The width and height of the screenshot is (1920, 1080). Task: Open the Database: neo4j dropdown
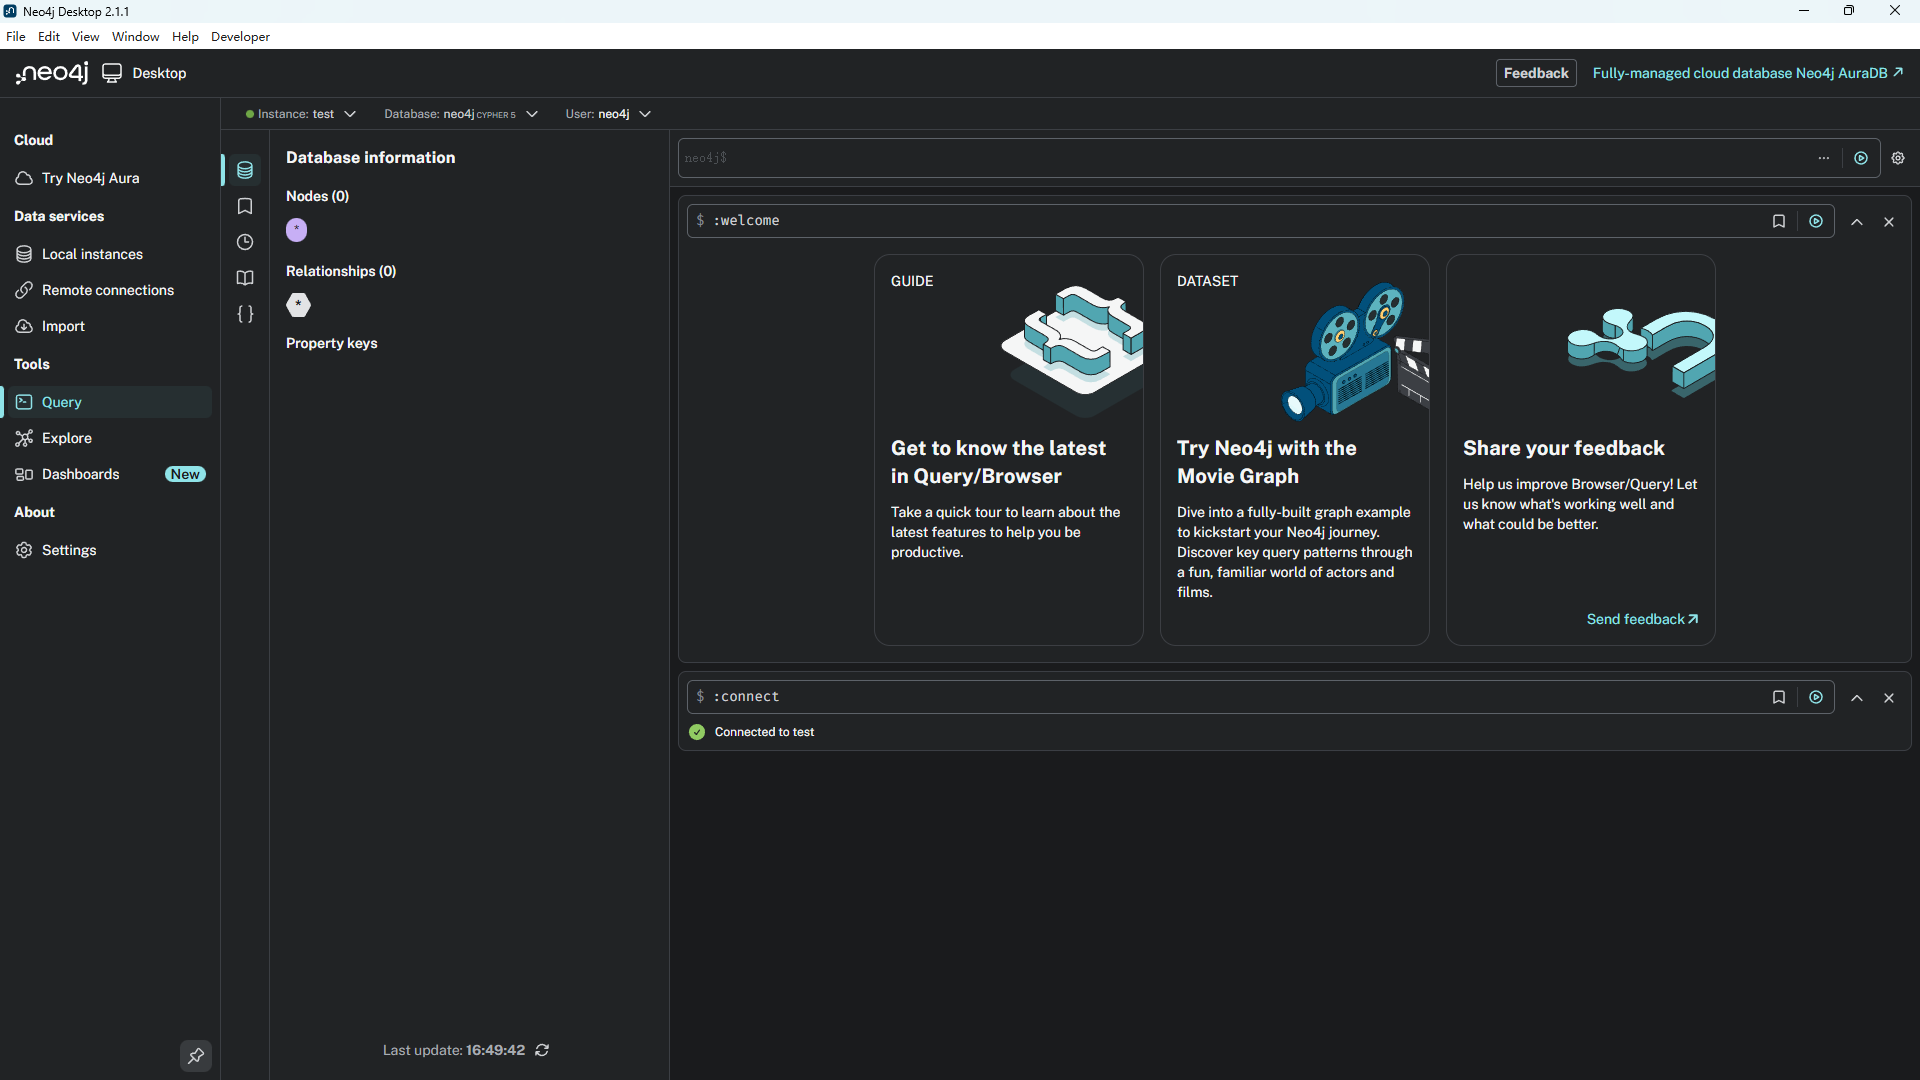click(x=460, y=114)
